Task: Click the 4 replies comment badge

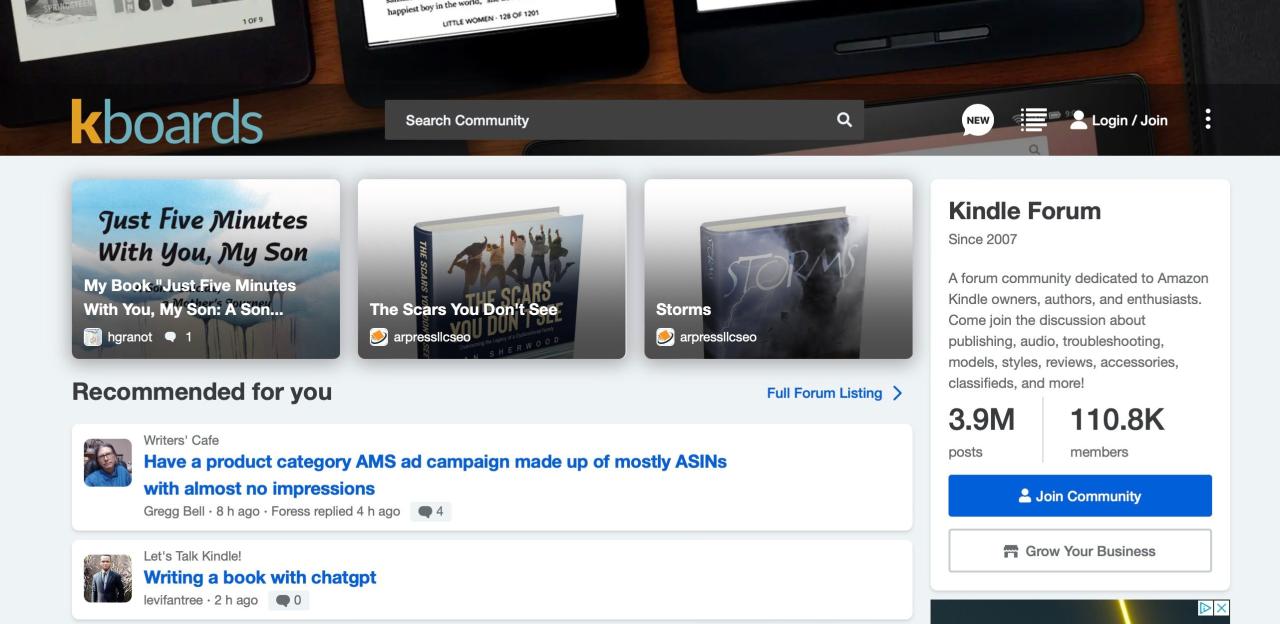Action: click(x=431, y=511)
